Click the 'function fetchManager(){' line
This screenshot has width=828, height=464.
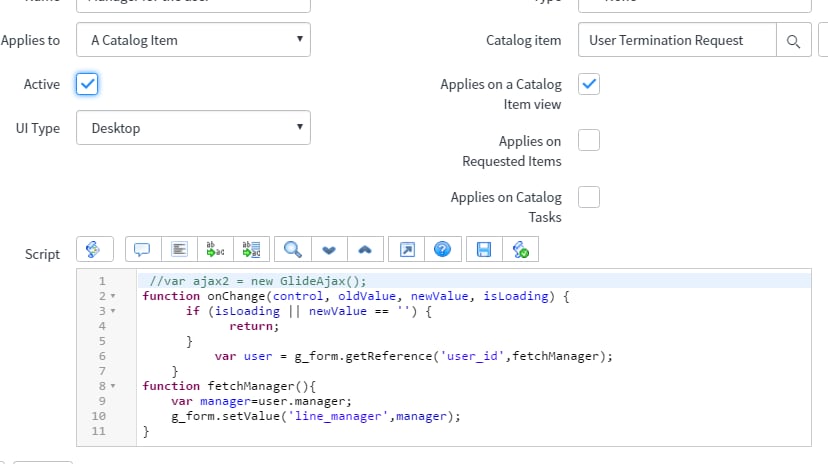(229, 386)
